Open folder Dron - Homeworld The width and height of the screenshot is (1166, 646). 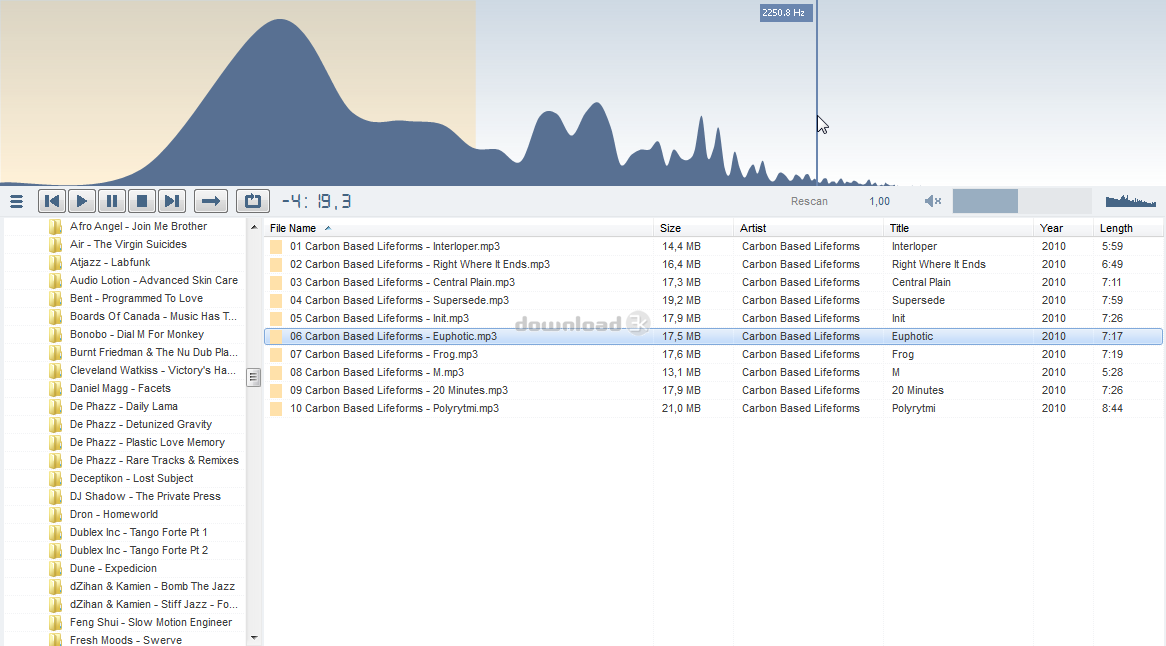114,514
